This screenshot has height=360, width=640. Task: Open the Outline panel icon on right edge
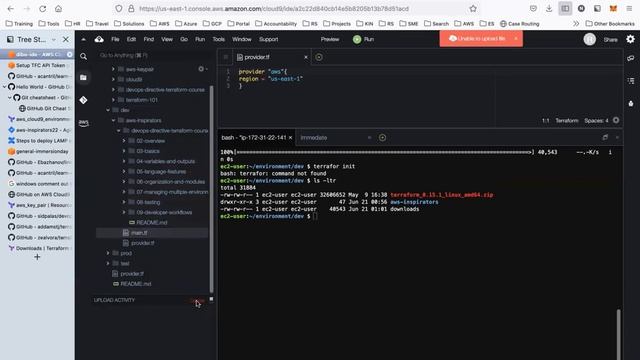[631, 81]
